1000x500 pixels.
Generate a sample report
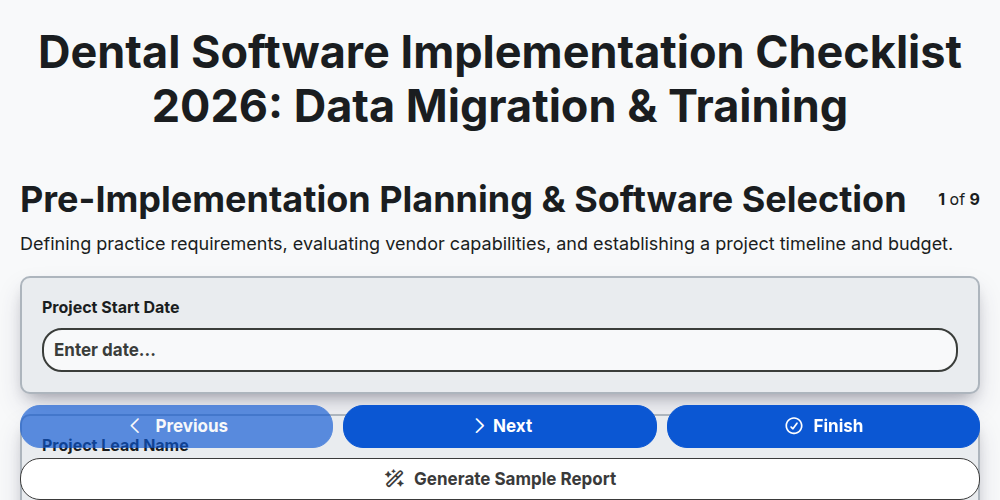[499, 479]
